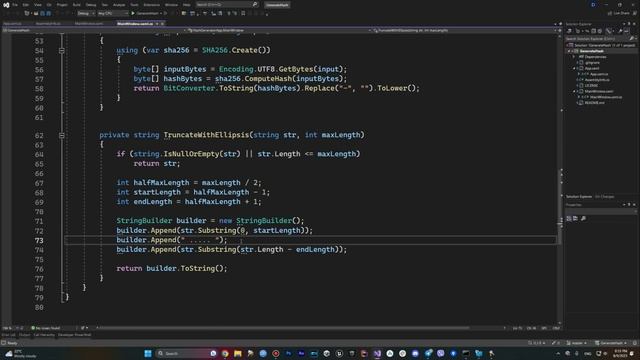This screenshot has height=360, width=640.
Task: Open the File menu
Action: pos(15,4)
